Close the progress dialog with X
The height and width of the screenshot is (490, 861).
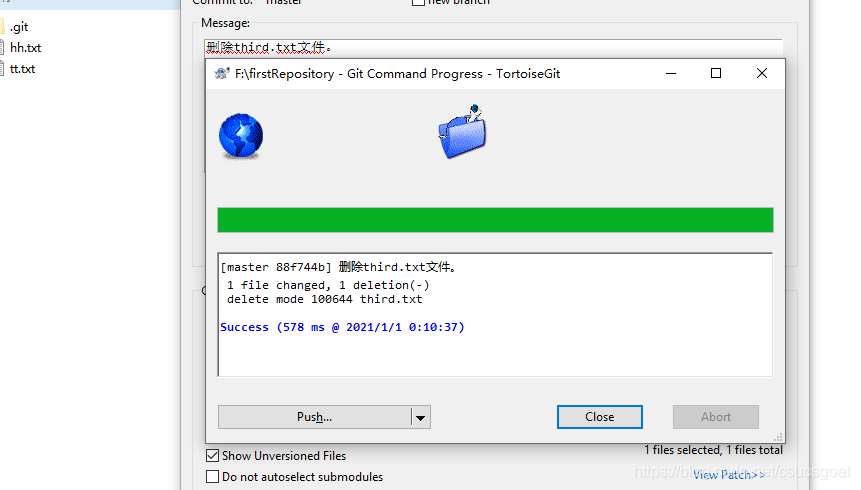point(762,73)
